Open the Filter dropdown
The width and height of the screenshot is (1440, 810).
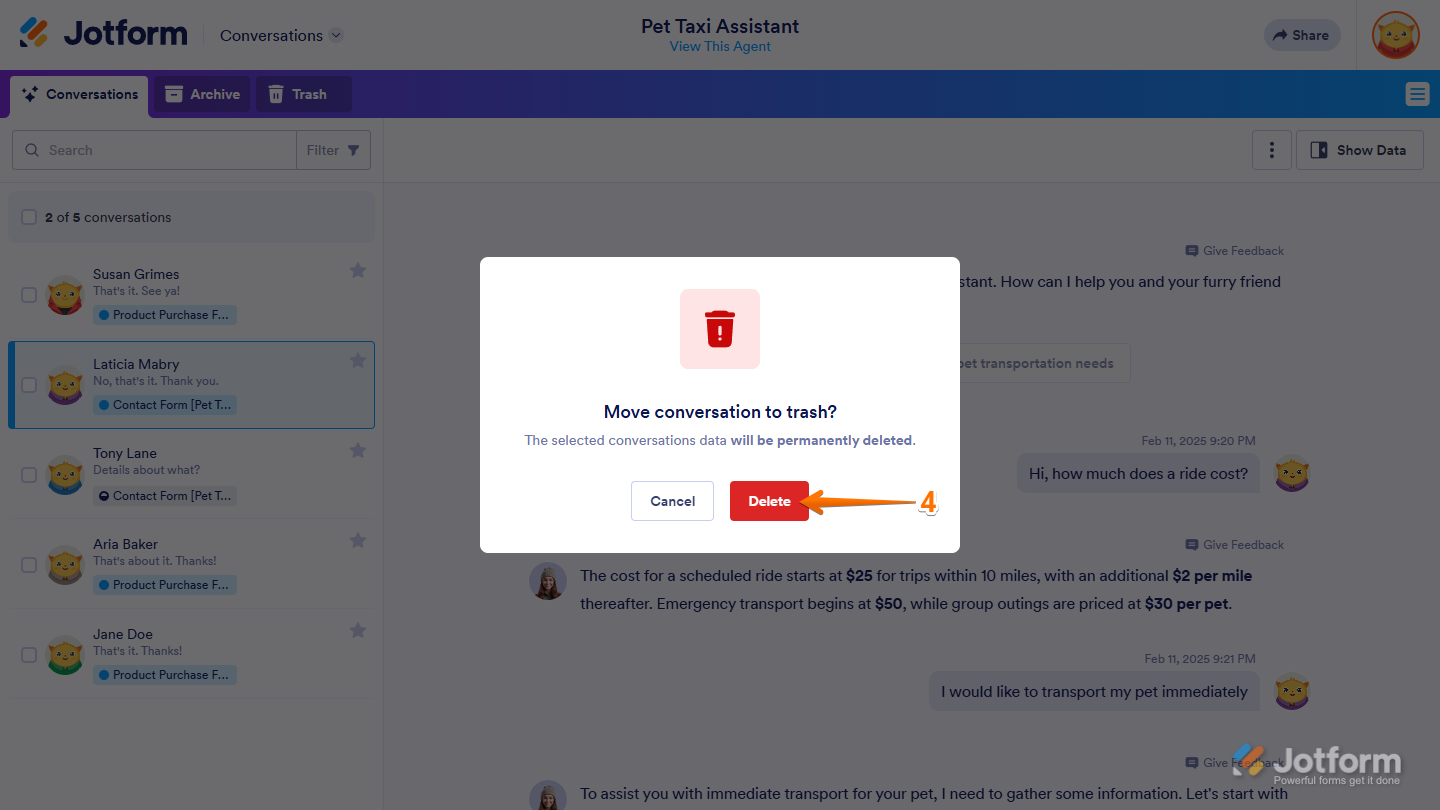coord(333,150)
